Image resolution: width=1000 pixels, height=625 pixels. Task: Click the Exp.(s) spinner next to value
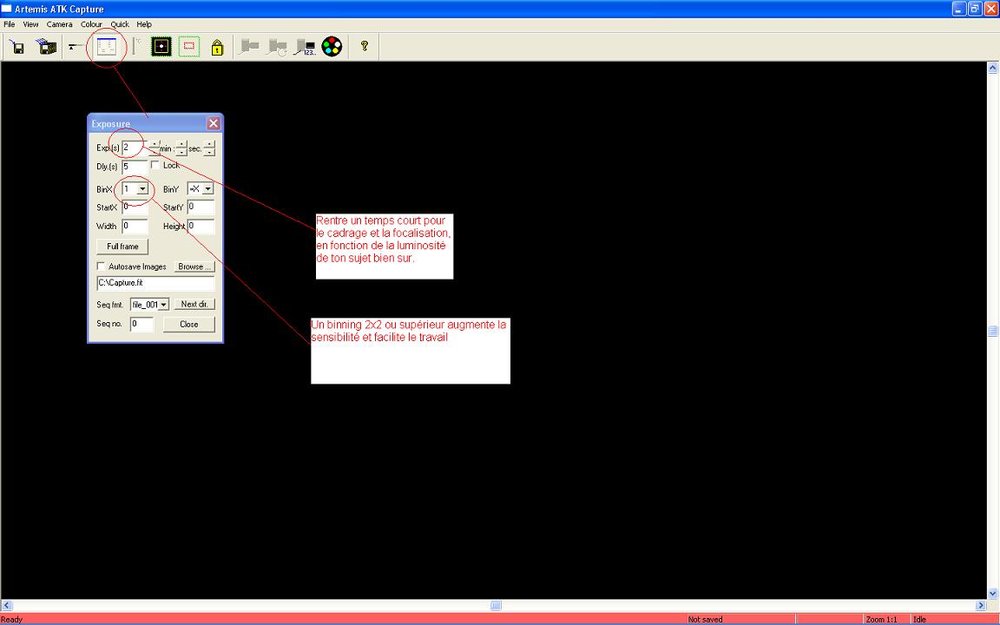pyautogui.click(x=154, y=148)
